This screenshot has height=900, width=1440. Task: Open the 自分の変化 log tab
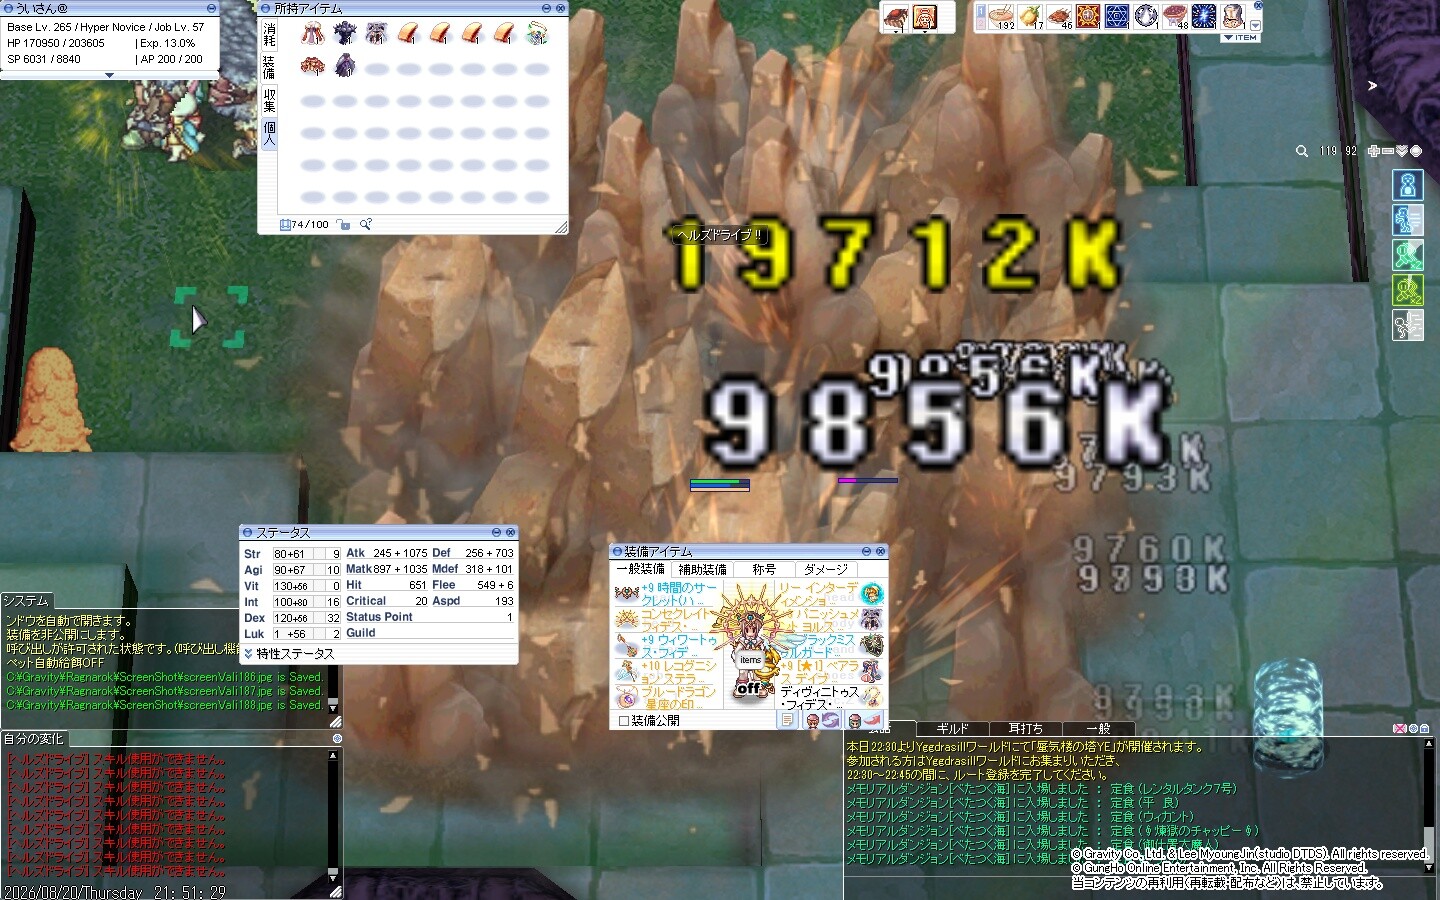pyautogui.click(x=33, y=739)
